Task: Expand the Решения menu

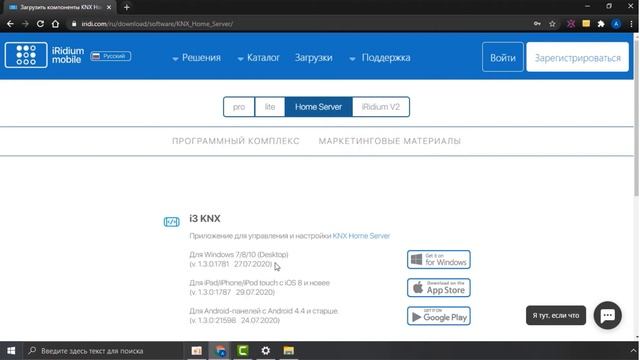Action: (196, 58)
